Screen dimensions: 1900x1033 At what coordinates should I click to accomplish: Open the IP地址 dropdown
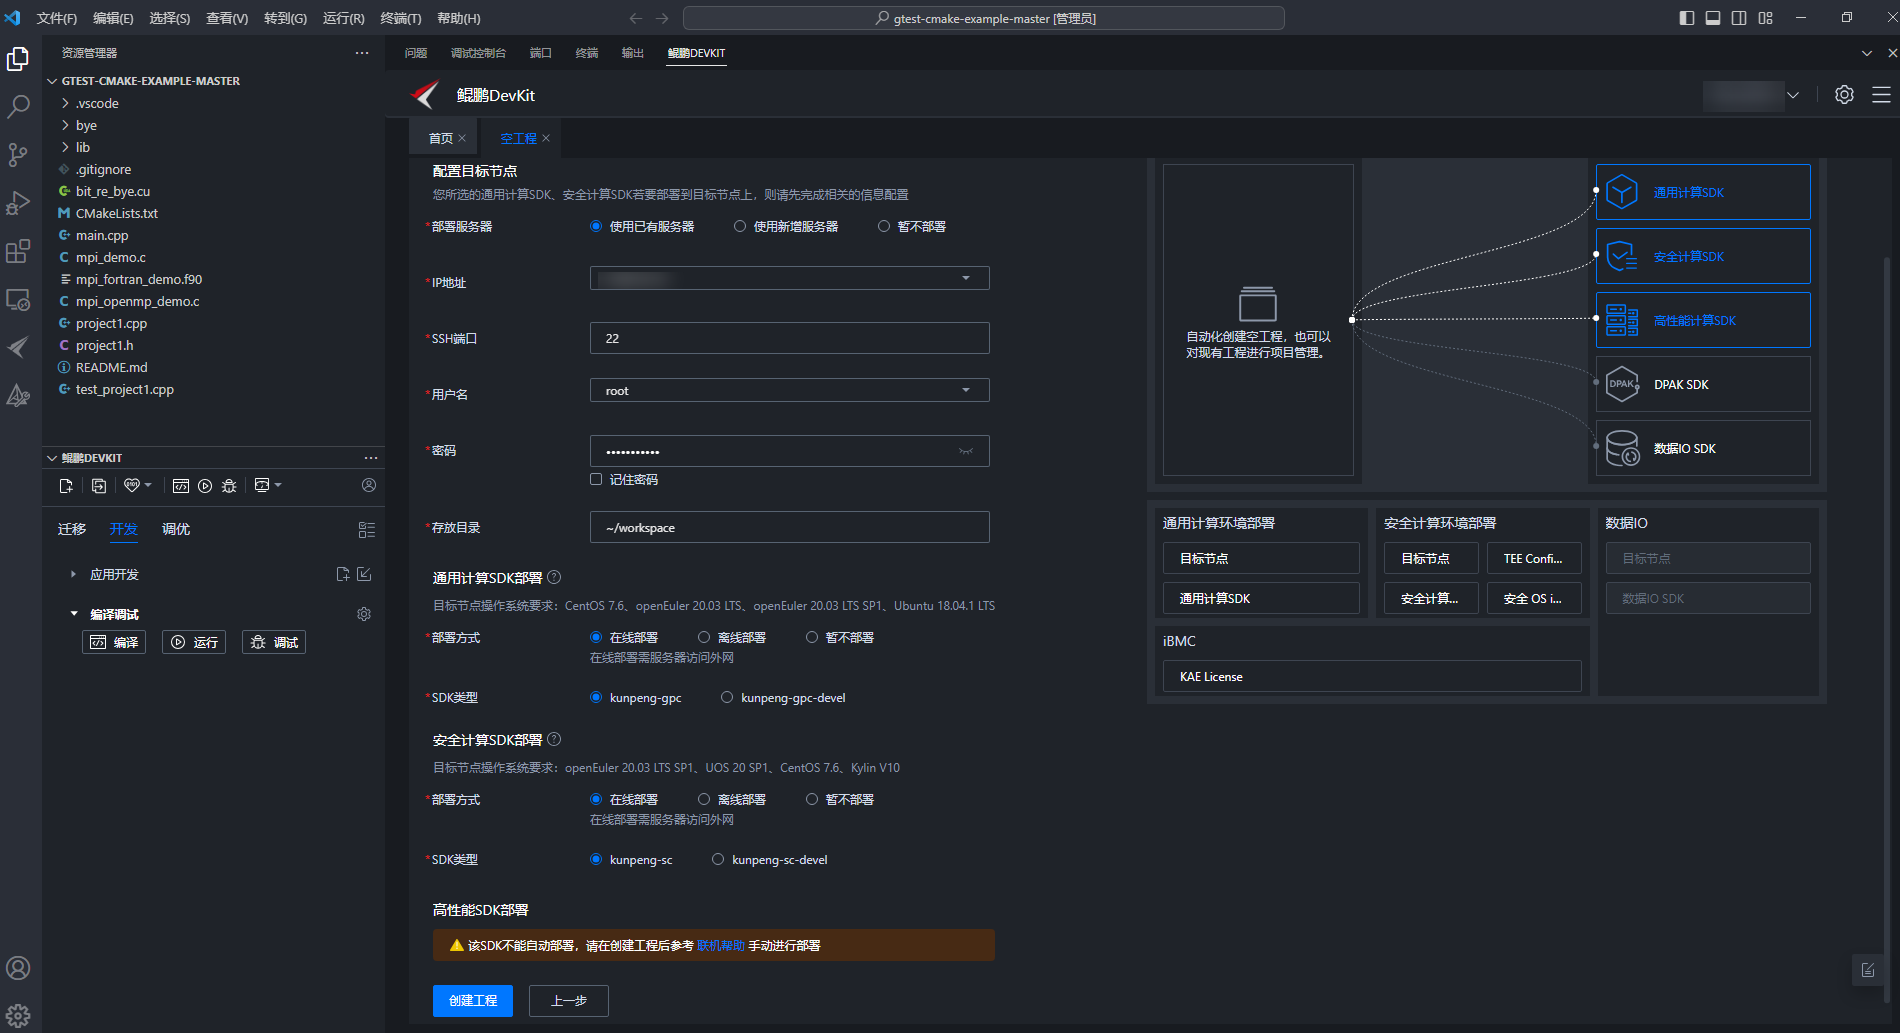[x=790, y=278]
